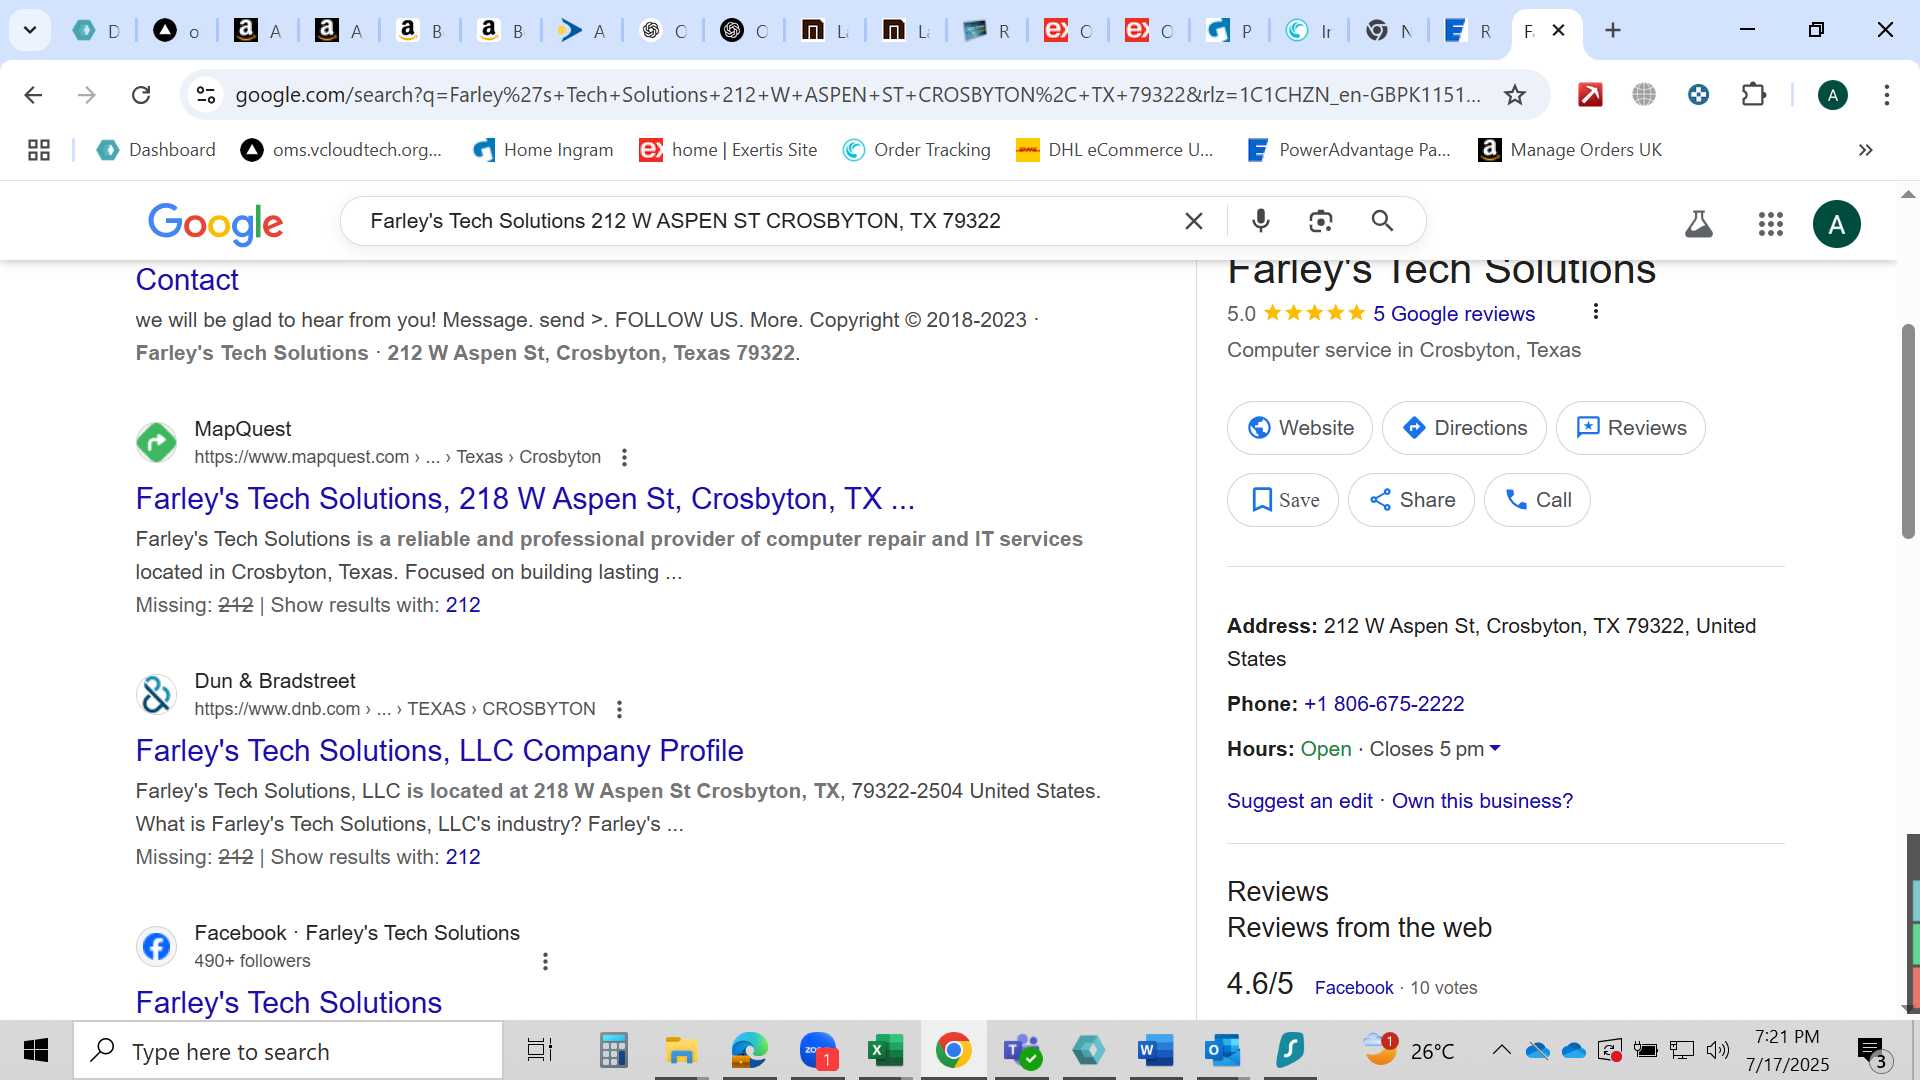Screen dimensions: 1920x1080
Task: Open more options for business panel
Action: (x=1596, y=312)
